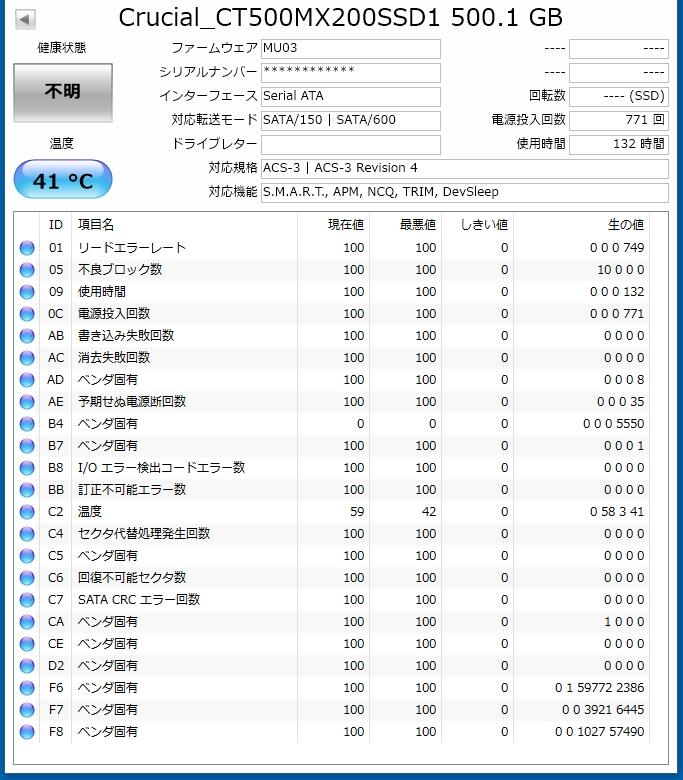
Task: Click the status circle for ID C2
Action: tap(27, 512)
